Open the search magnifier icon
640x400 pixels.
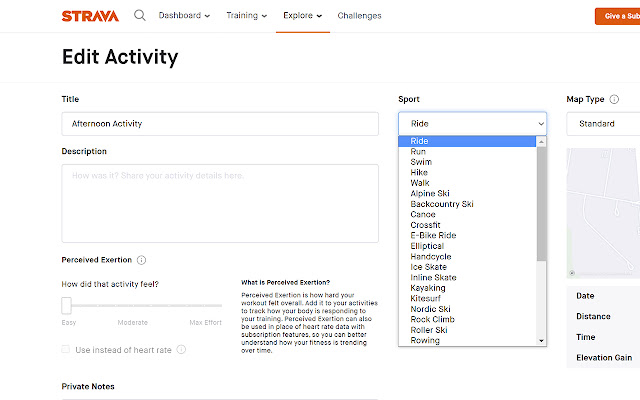coord(140,16)
